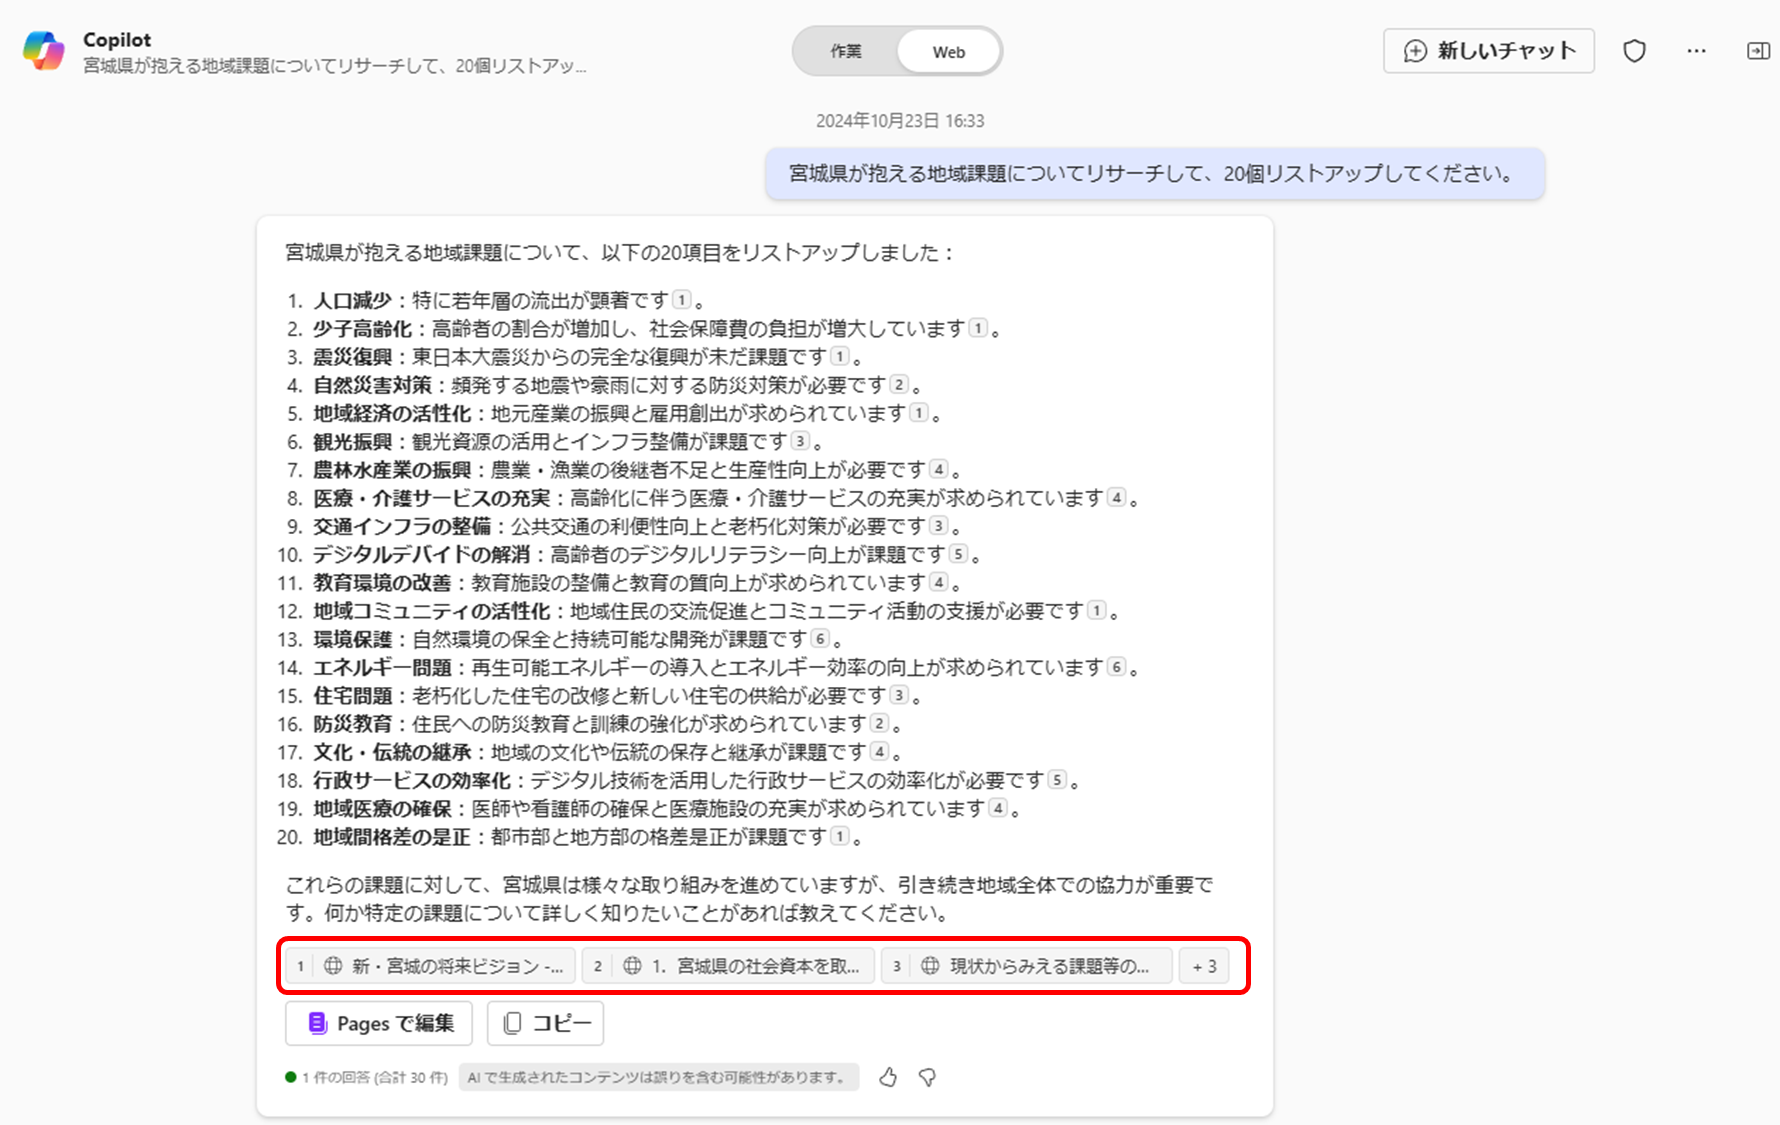Open citation 6 after エネルギー問題 line
This screenshot has width=1780, height=1125.
[x=1117, y=666]
